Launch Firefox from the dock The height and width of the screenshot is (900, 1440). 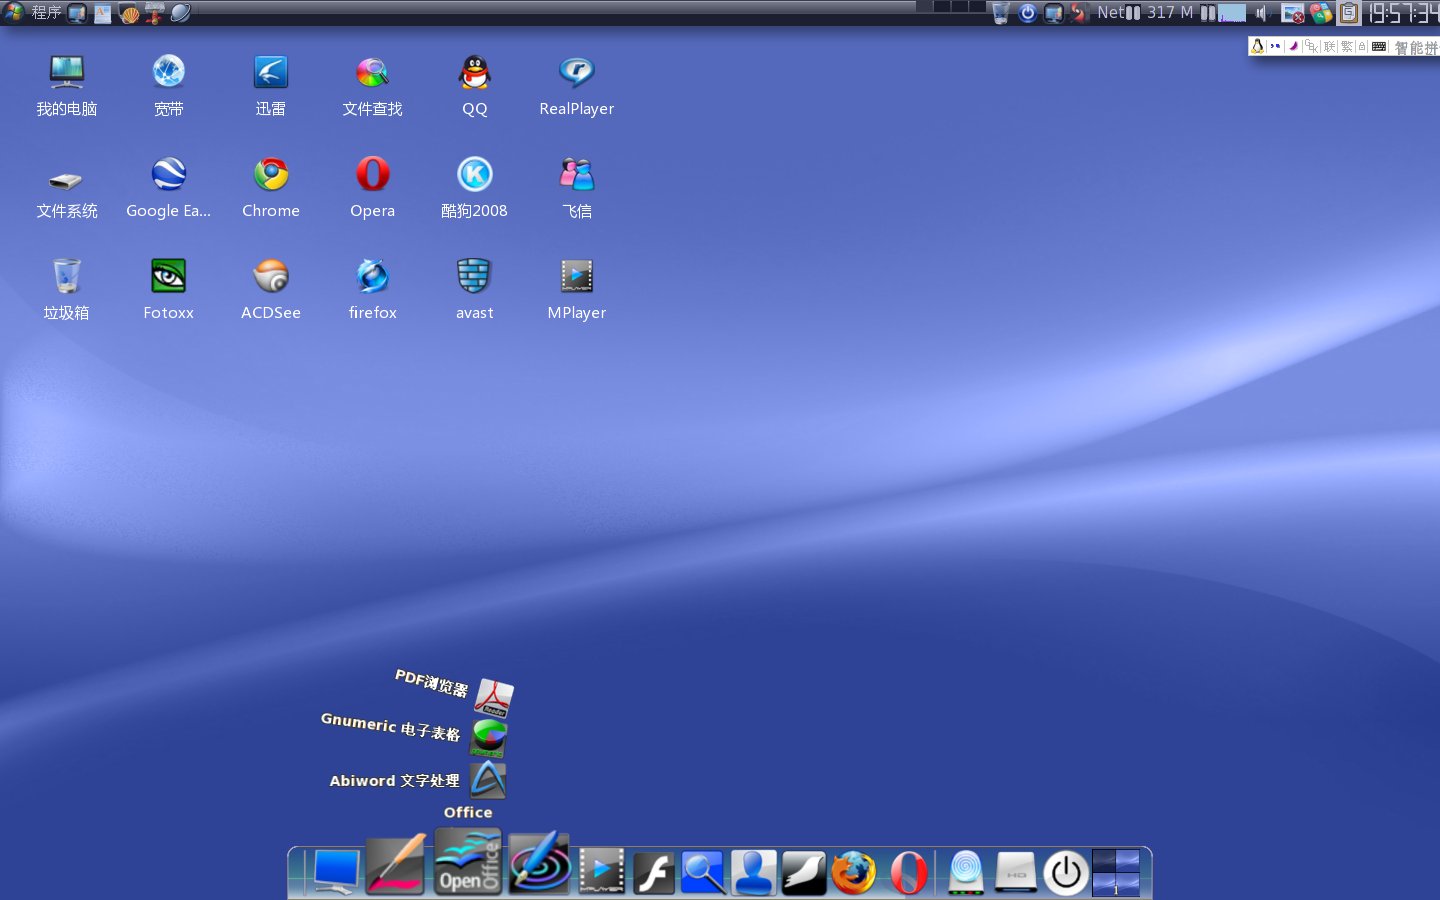point(853,873)
